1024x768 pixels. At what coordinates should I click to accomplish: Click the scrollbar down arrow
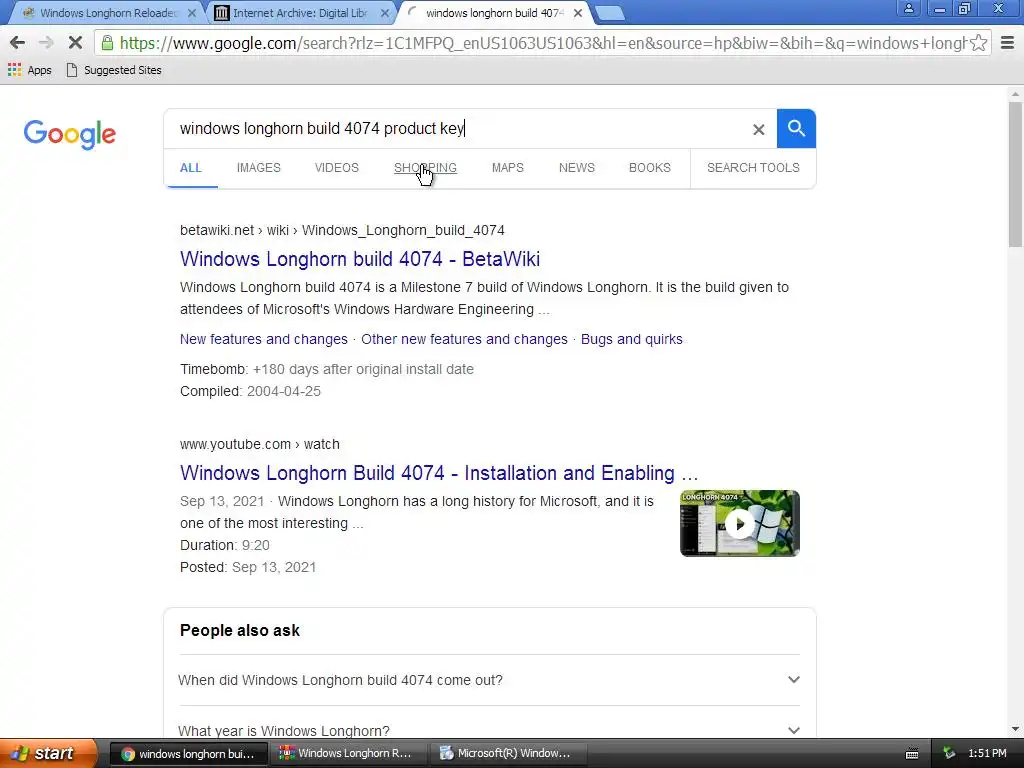[1015, 729]
